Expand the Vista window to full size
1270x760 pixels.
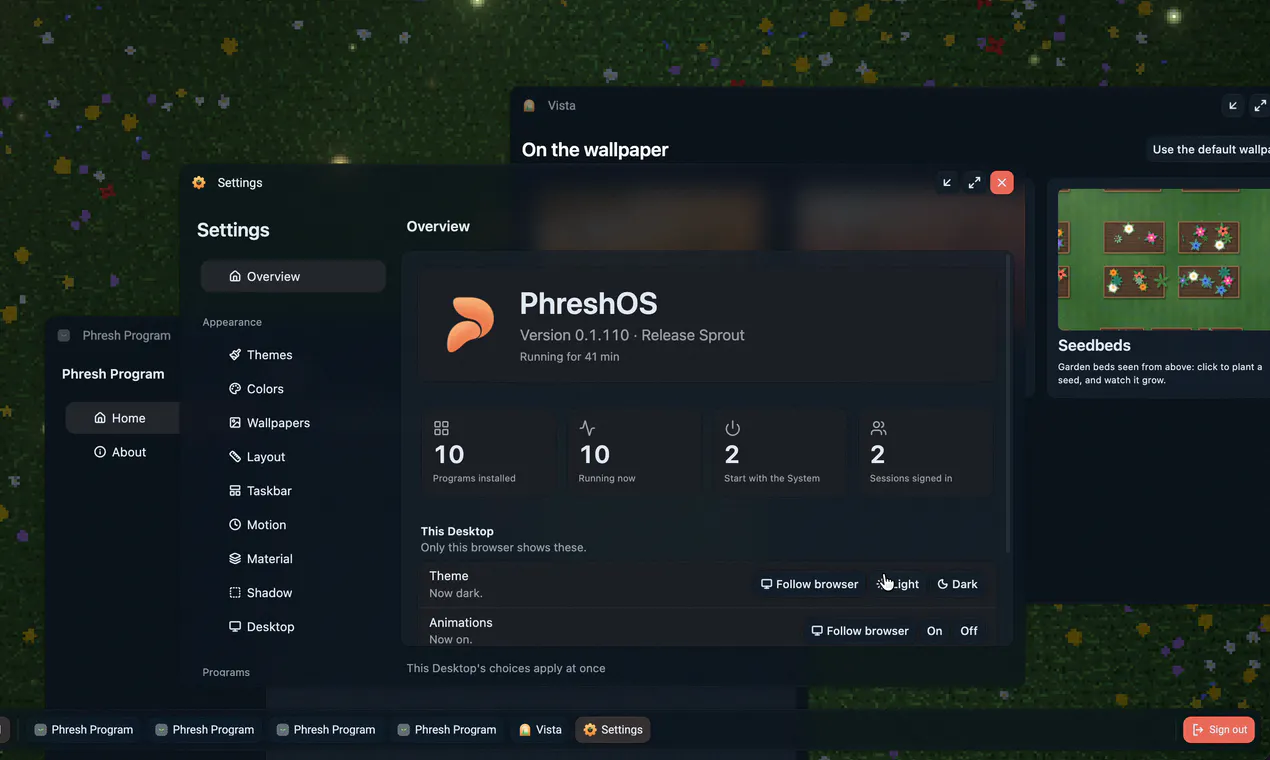tap(1260, 105)
